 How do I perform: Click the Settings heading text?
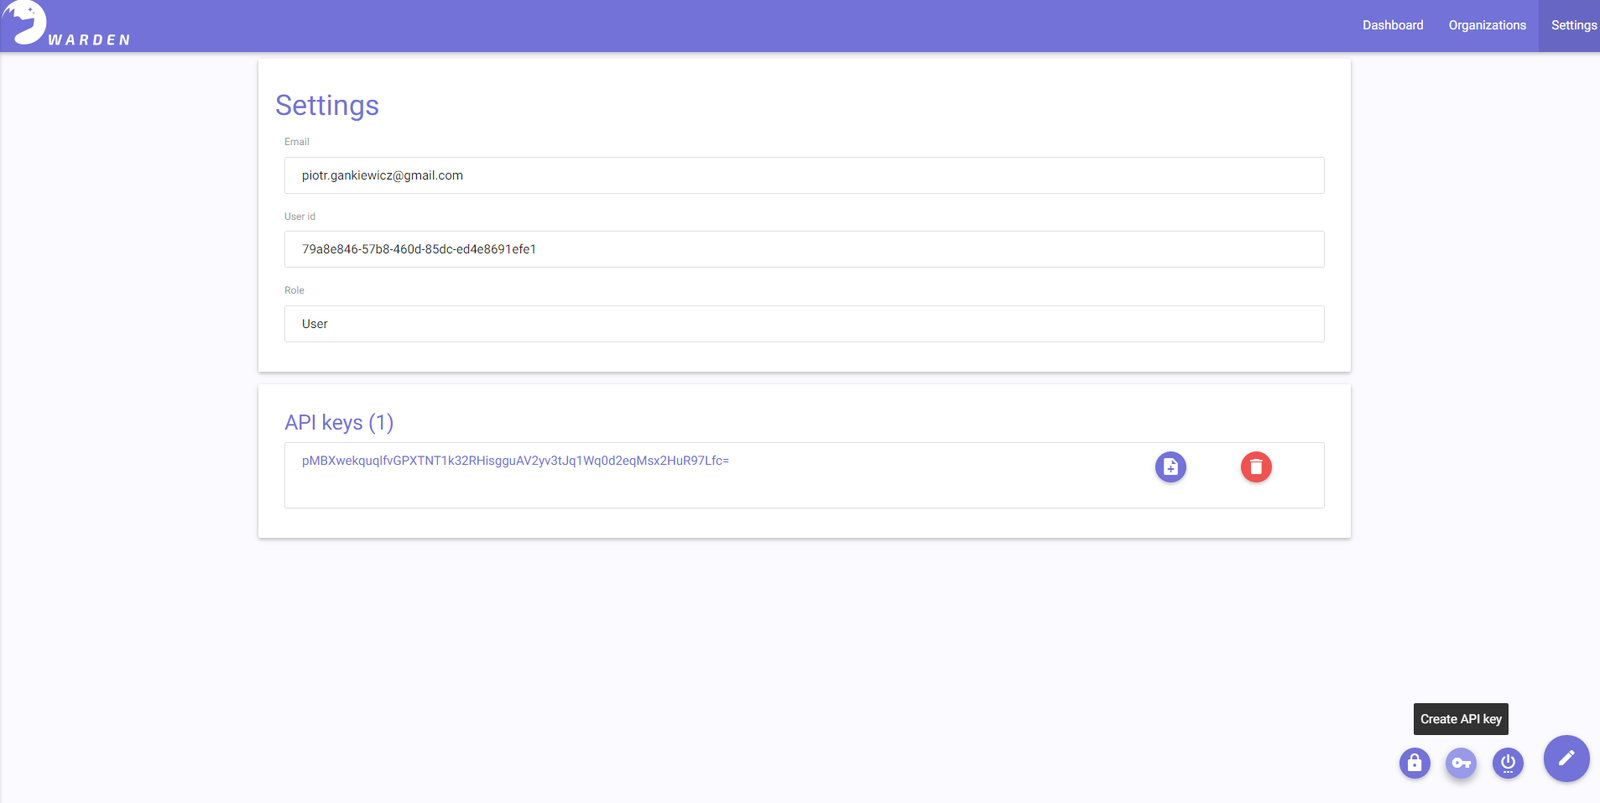point(327,105)
